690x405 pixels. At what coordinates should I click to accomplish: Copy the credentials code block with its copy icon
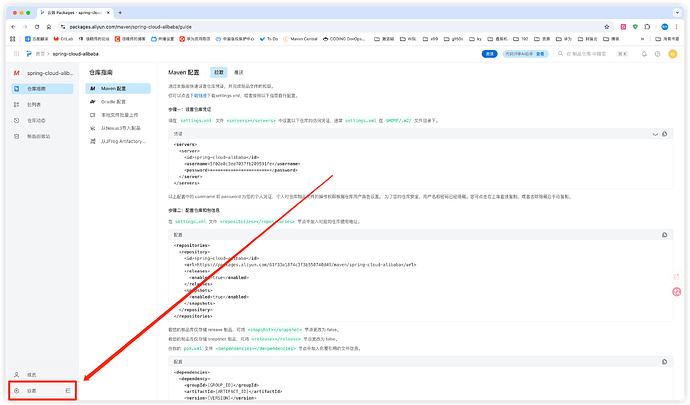[x=664, y=134]
